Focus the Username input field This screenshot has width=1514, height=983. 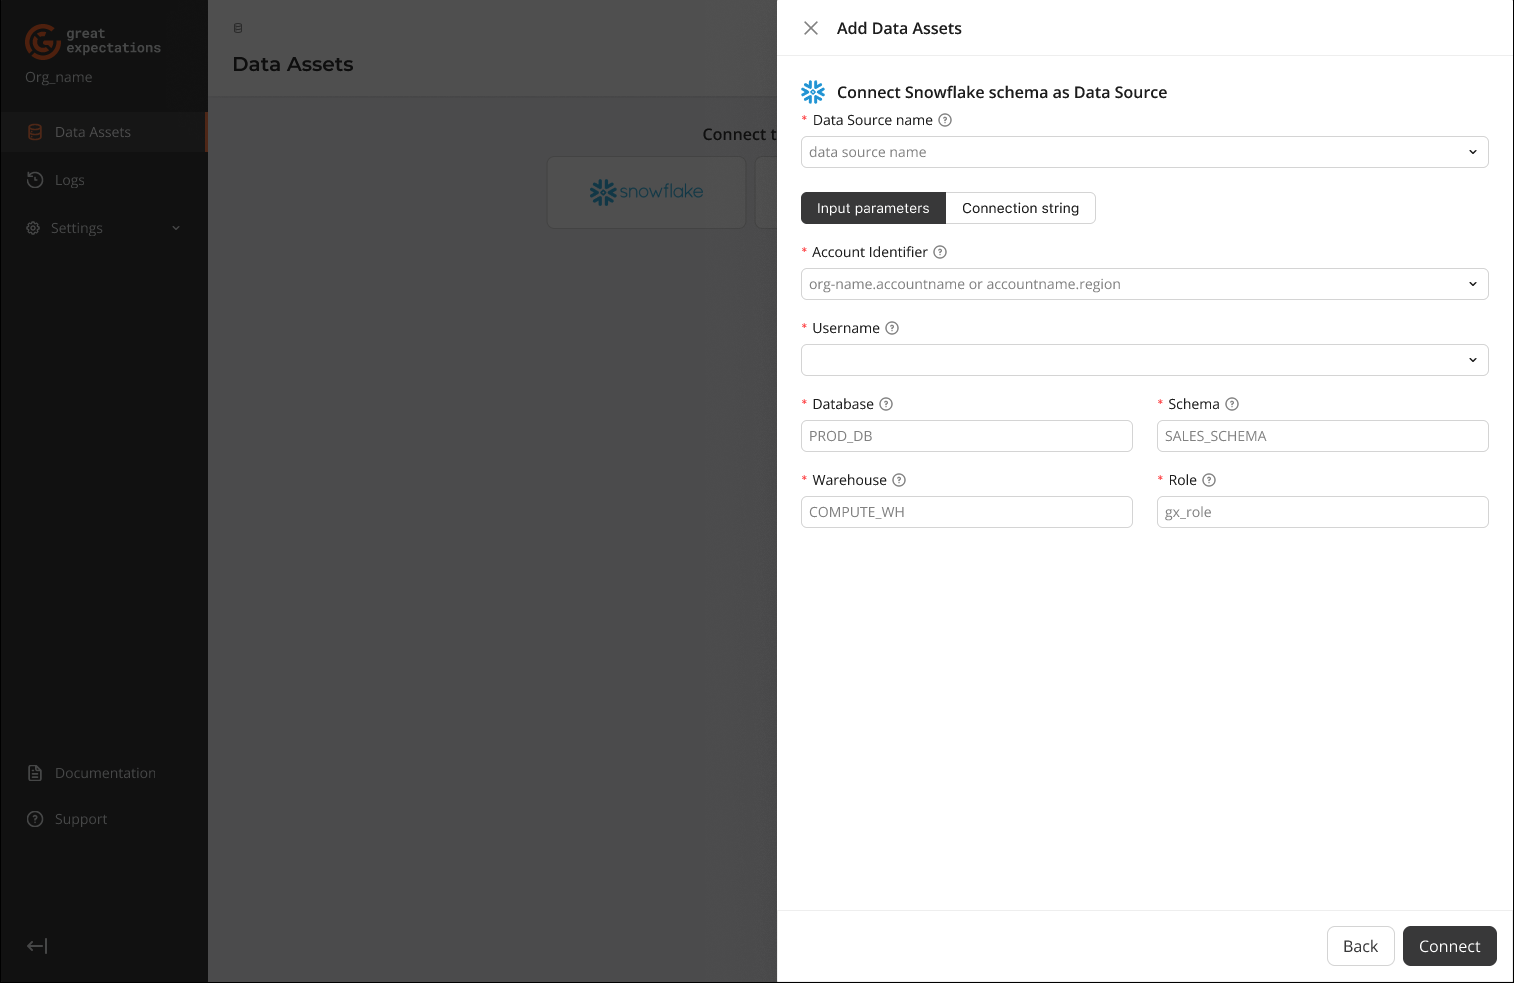(1144, 360)
